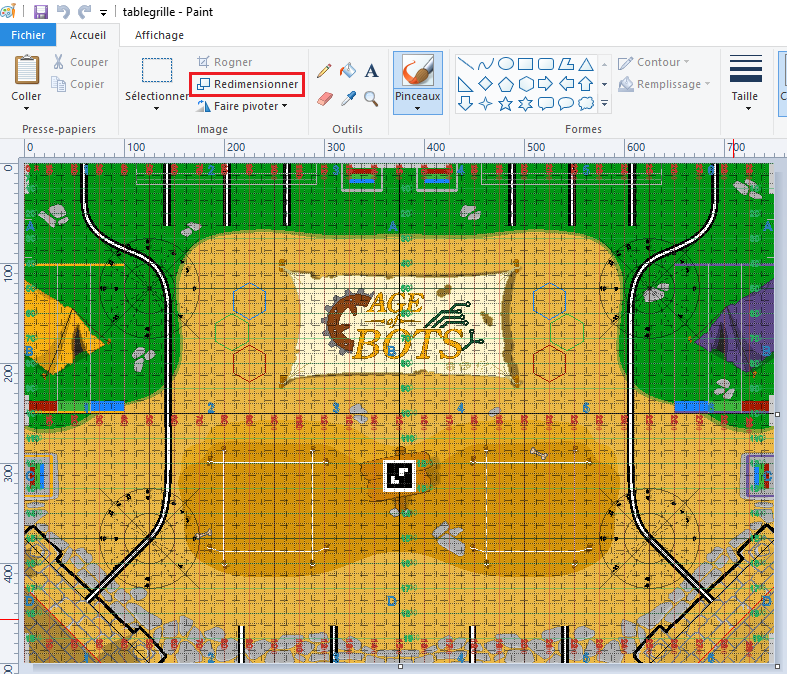Image resolution: width=787 pixels, height=674 pixels.
Task: Select the Magnifier tool
Action: 371,98
